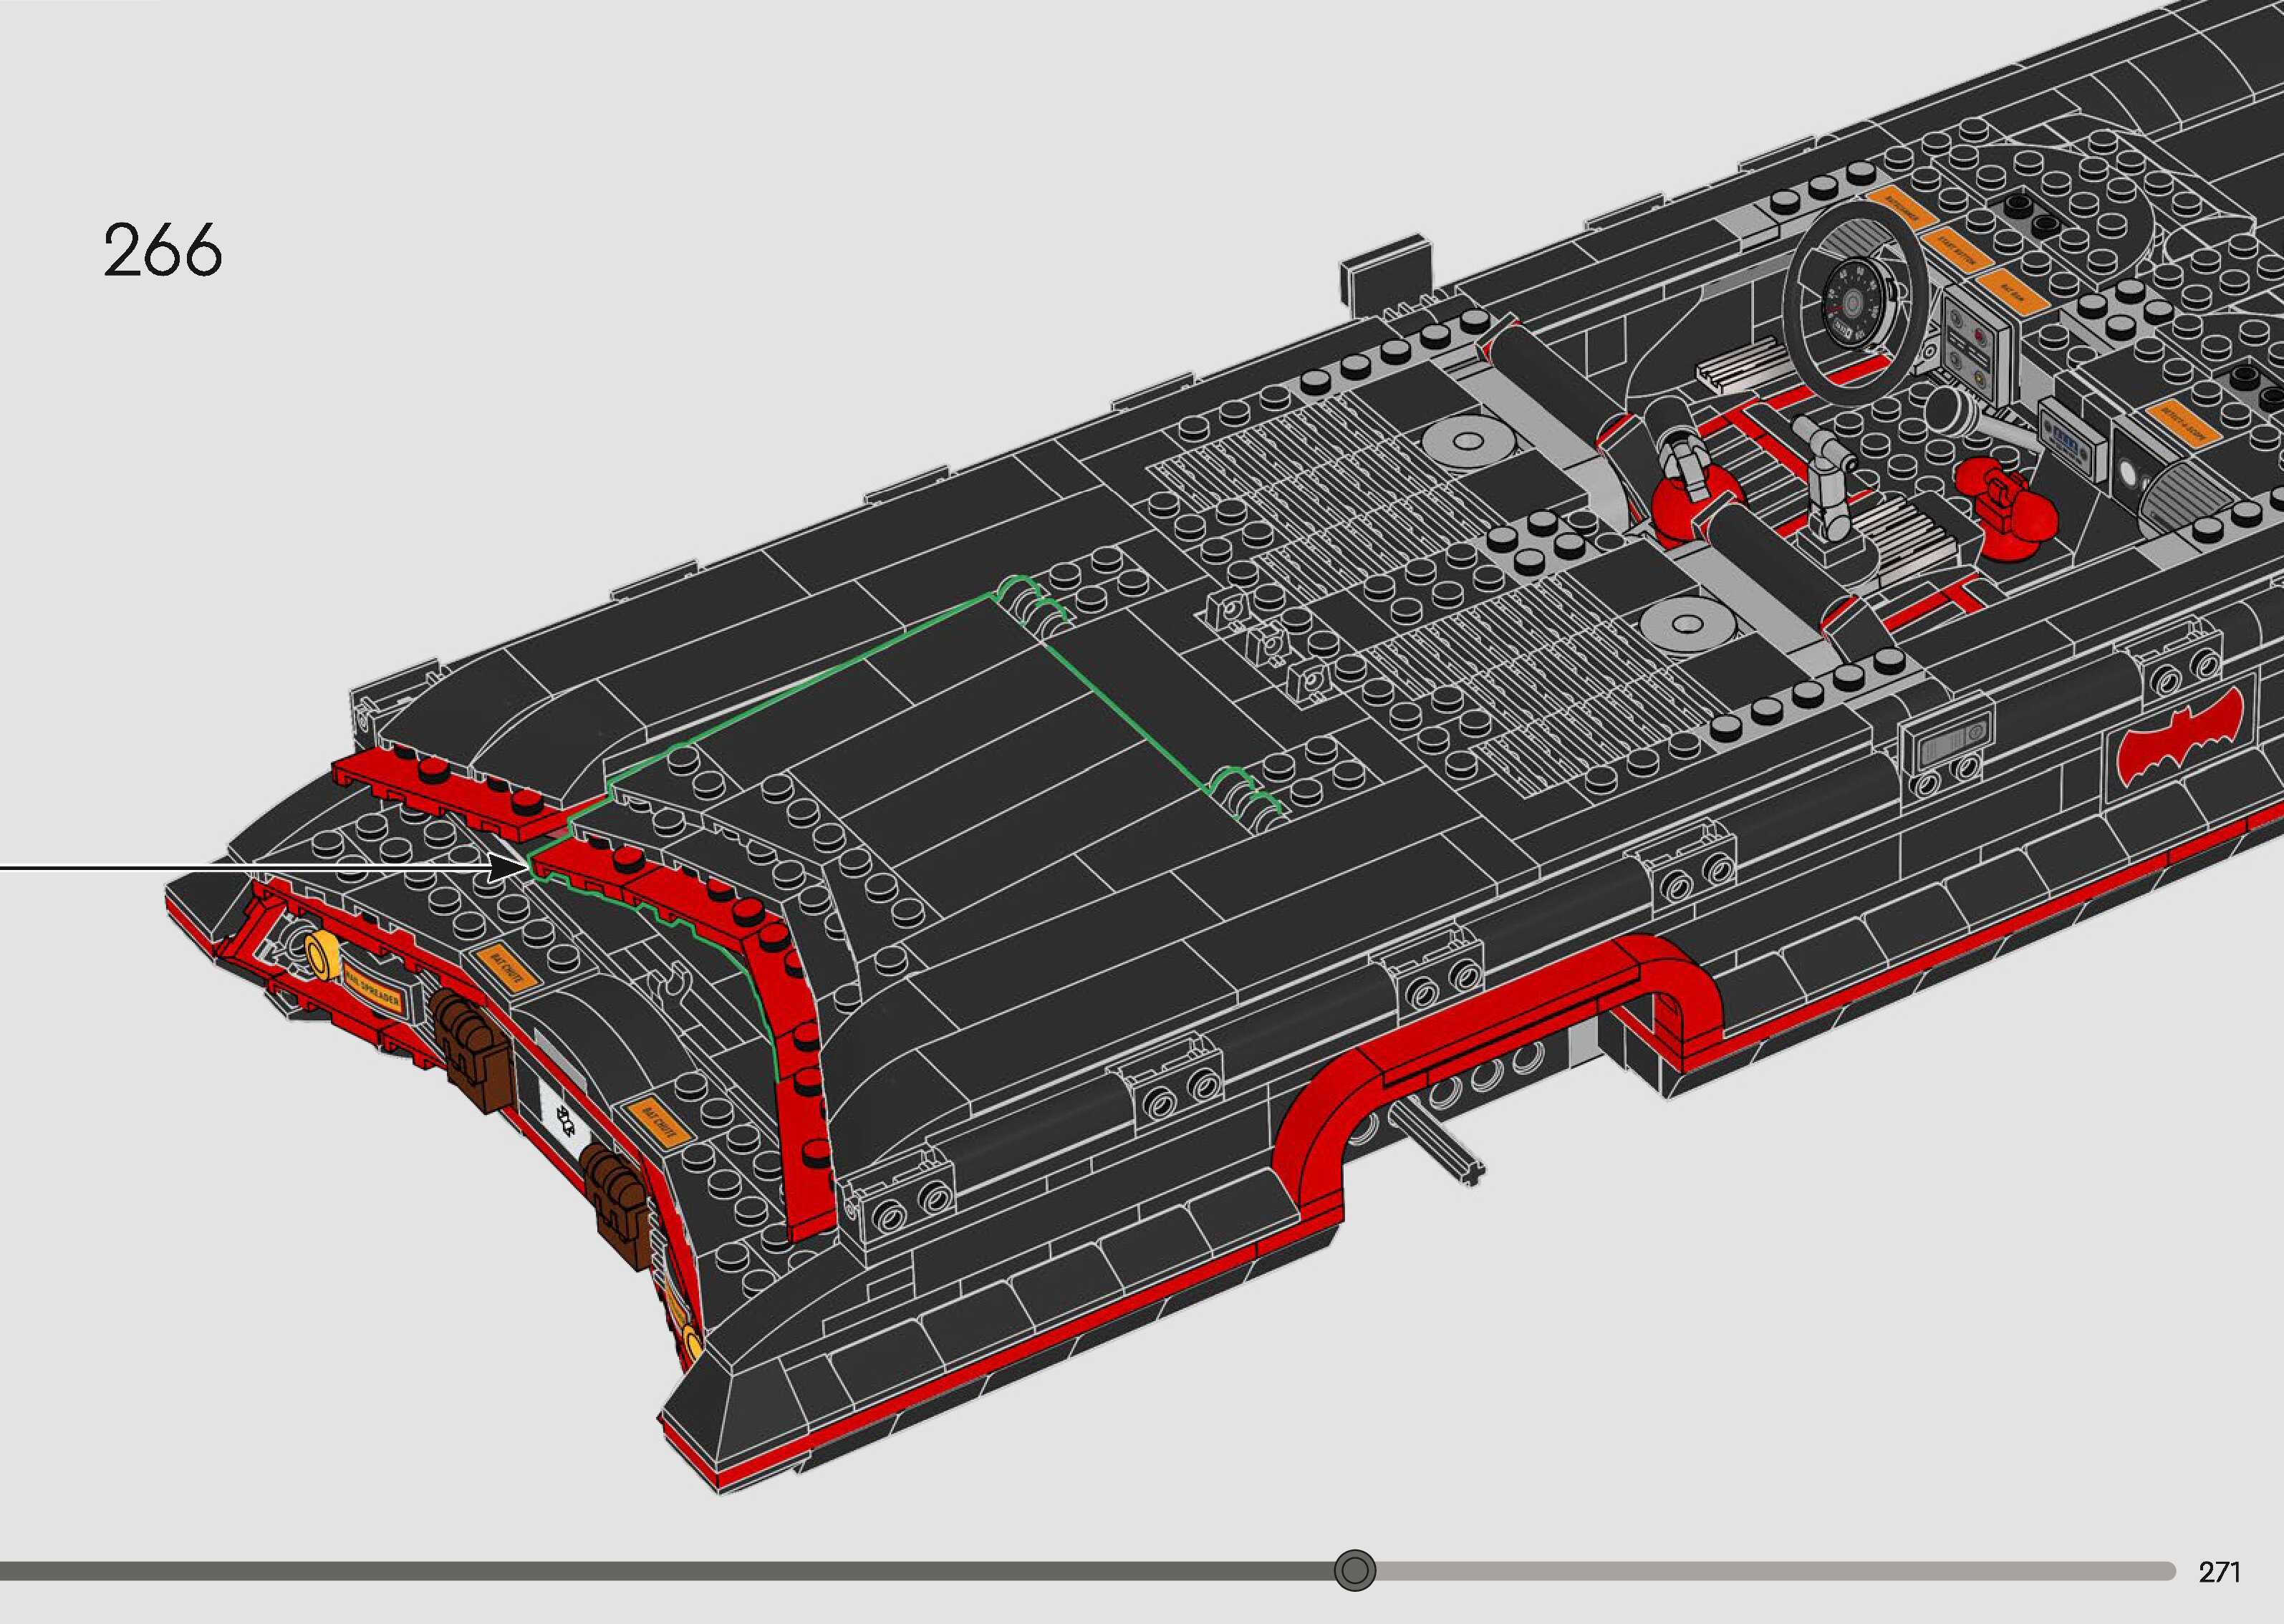Click the step number 266
This screenshot has height=1624, width=2284.
pos(162,250)
